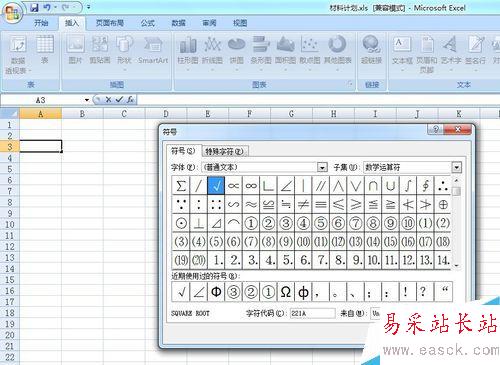Image resolution: width=500 pixels, height=365 pixels.
Task: Select the not-equal ≠ symbol
Action: click(x=303, y=204)
